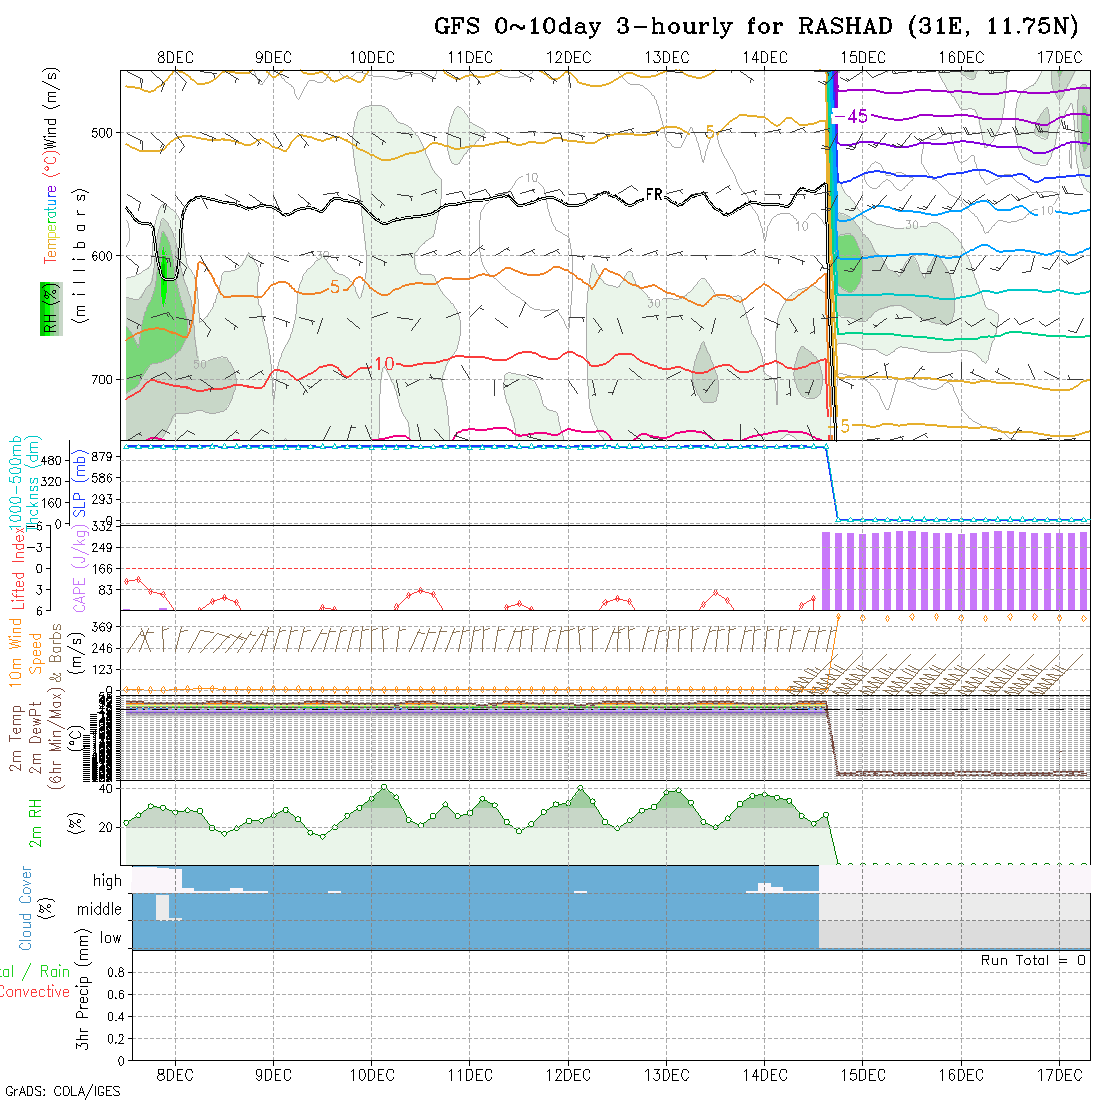The height and width of the screenshot is (1100, 1100).
Task: Click the 'middle' cloud cover row label
Action: tap(100, 910)
